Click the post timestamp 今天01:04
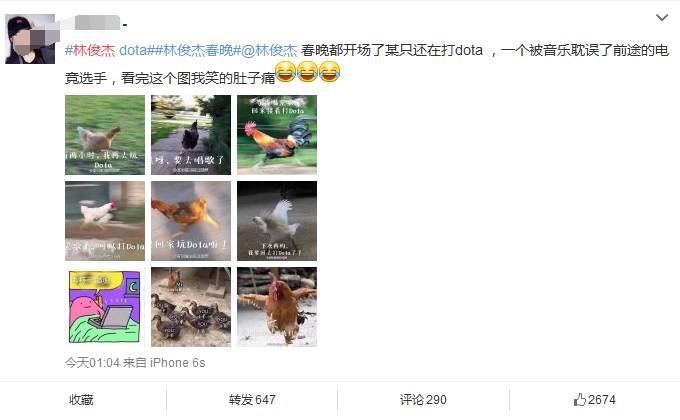 92,362
